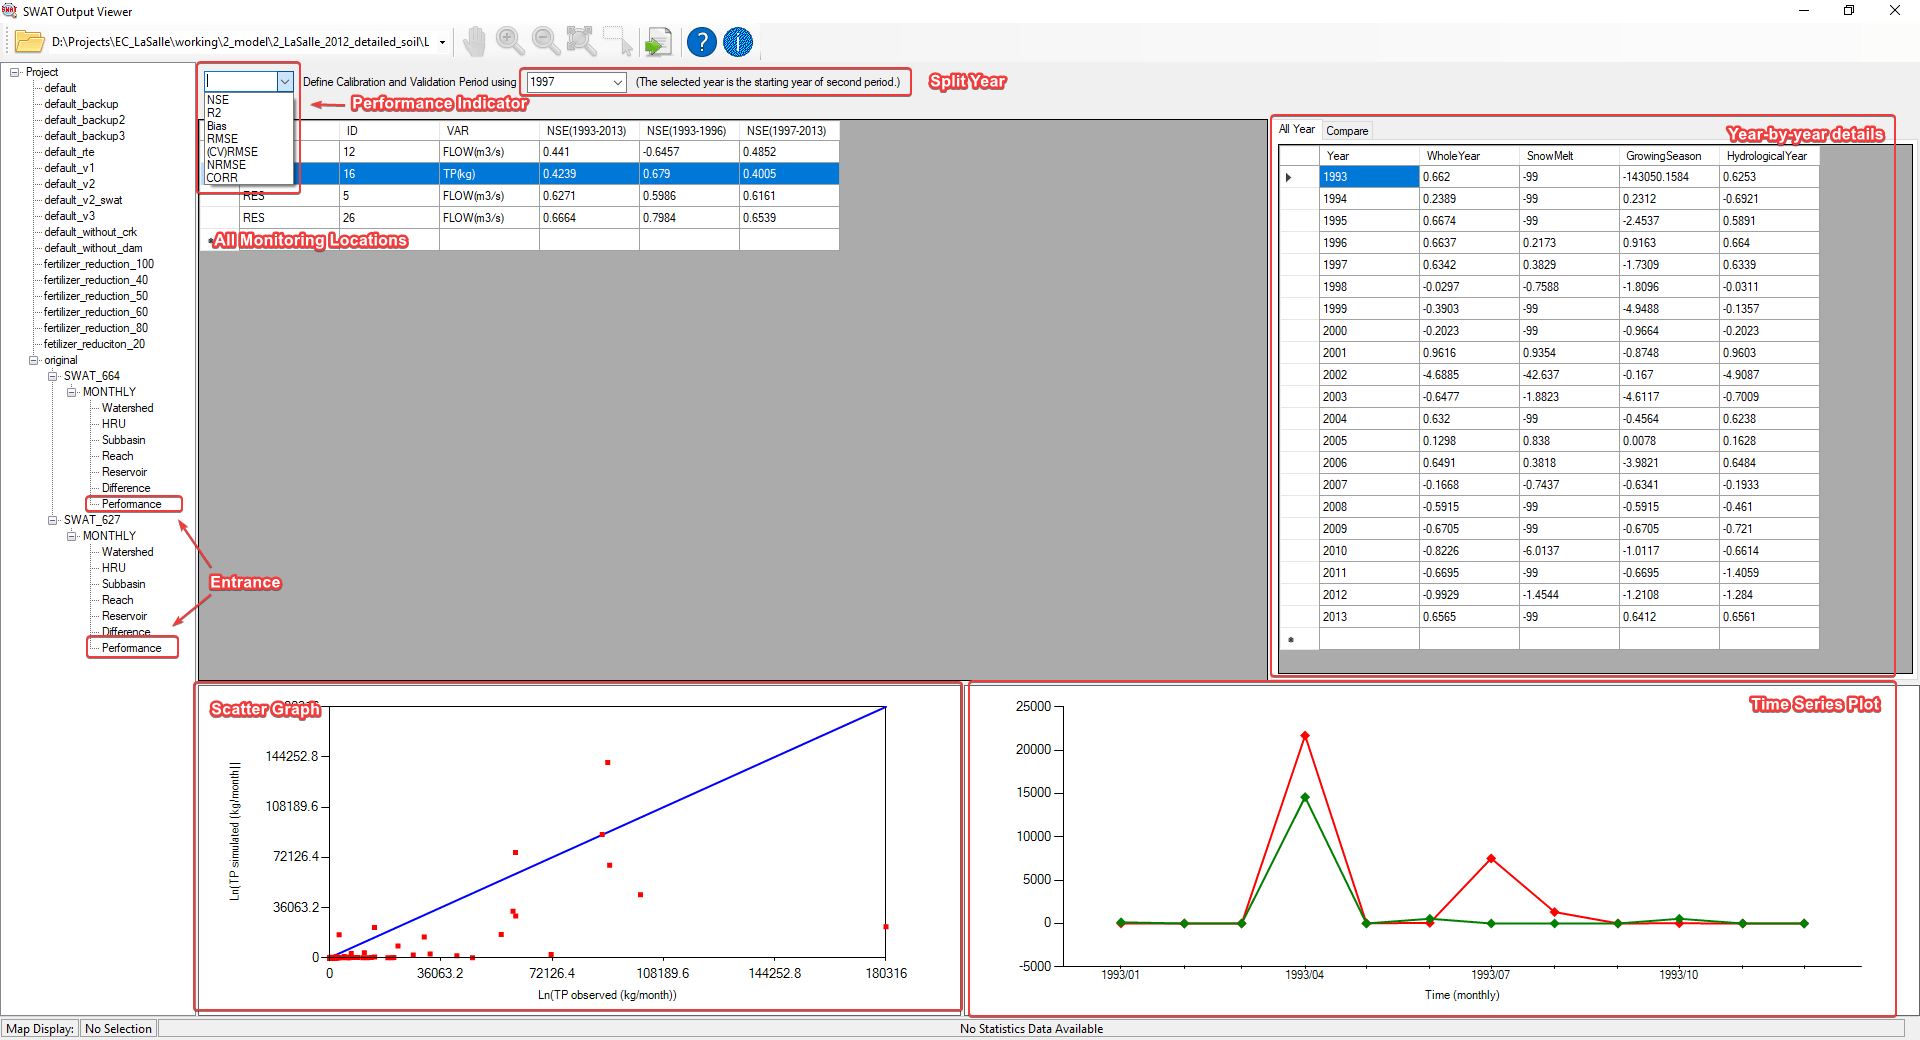Collapse the original scenario node

[x=33, y=360]
